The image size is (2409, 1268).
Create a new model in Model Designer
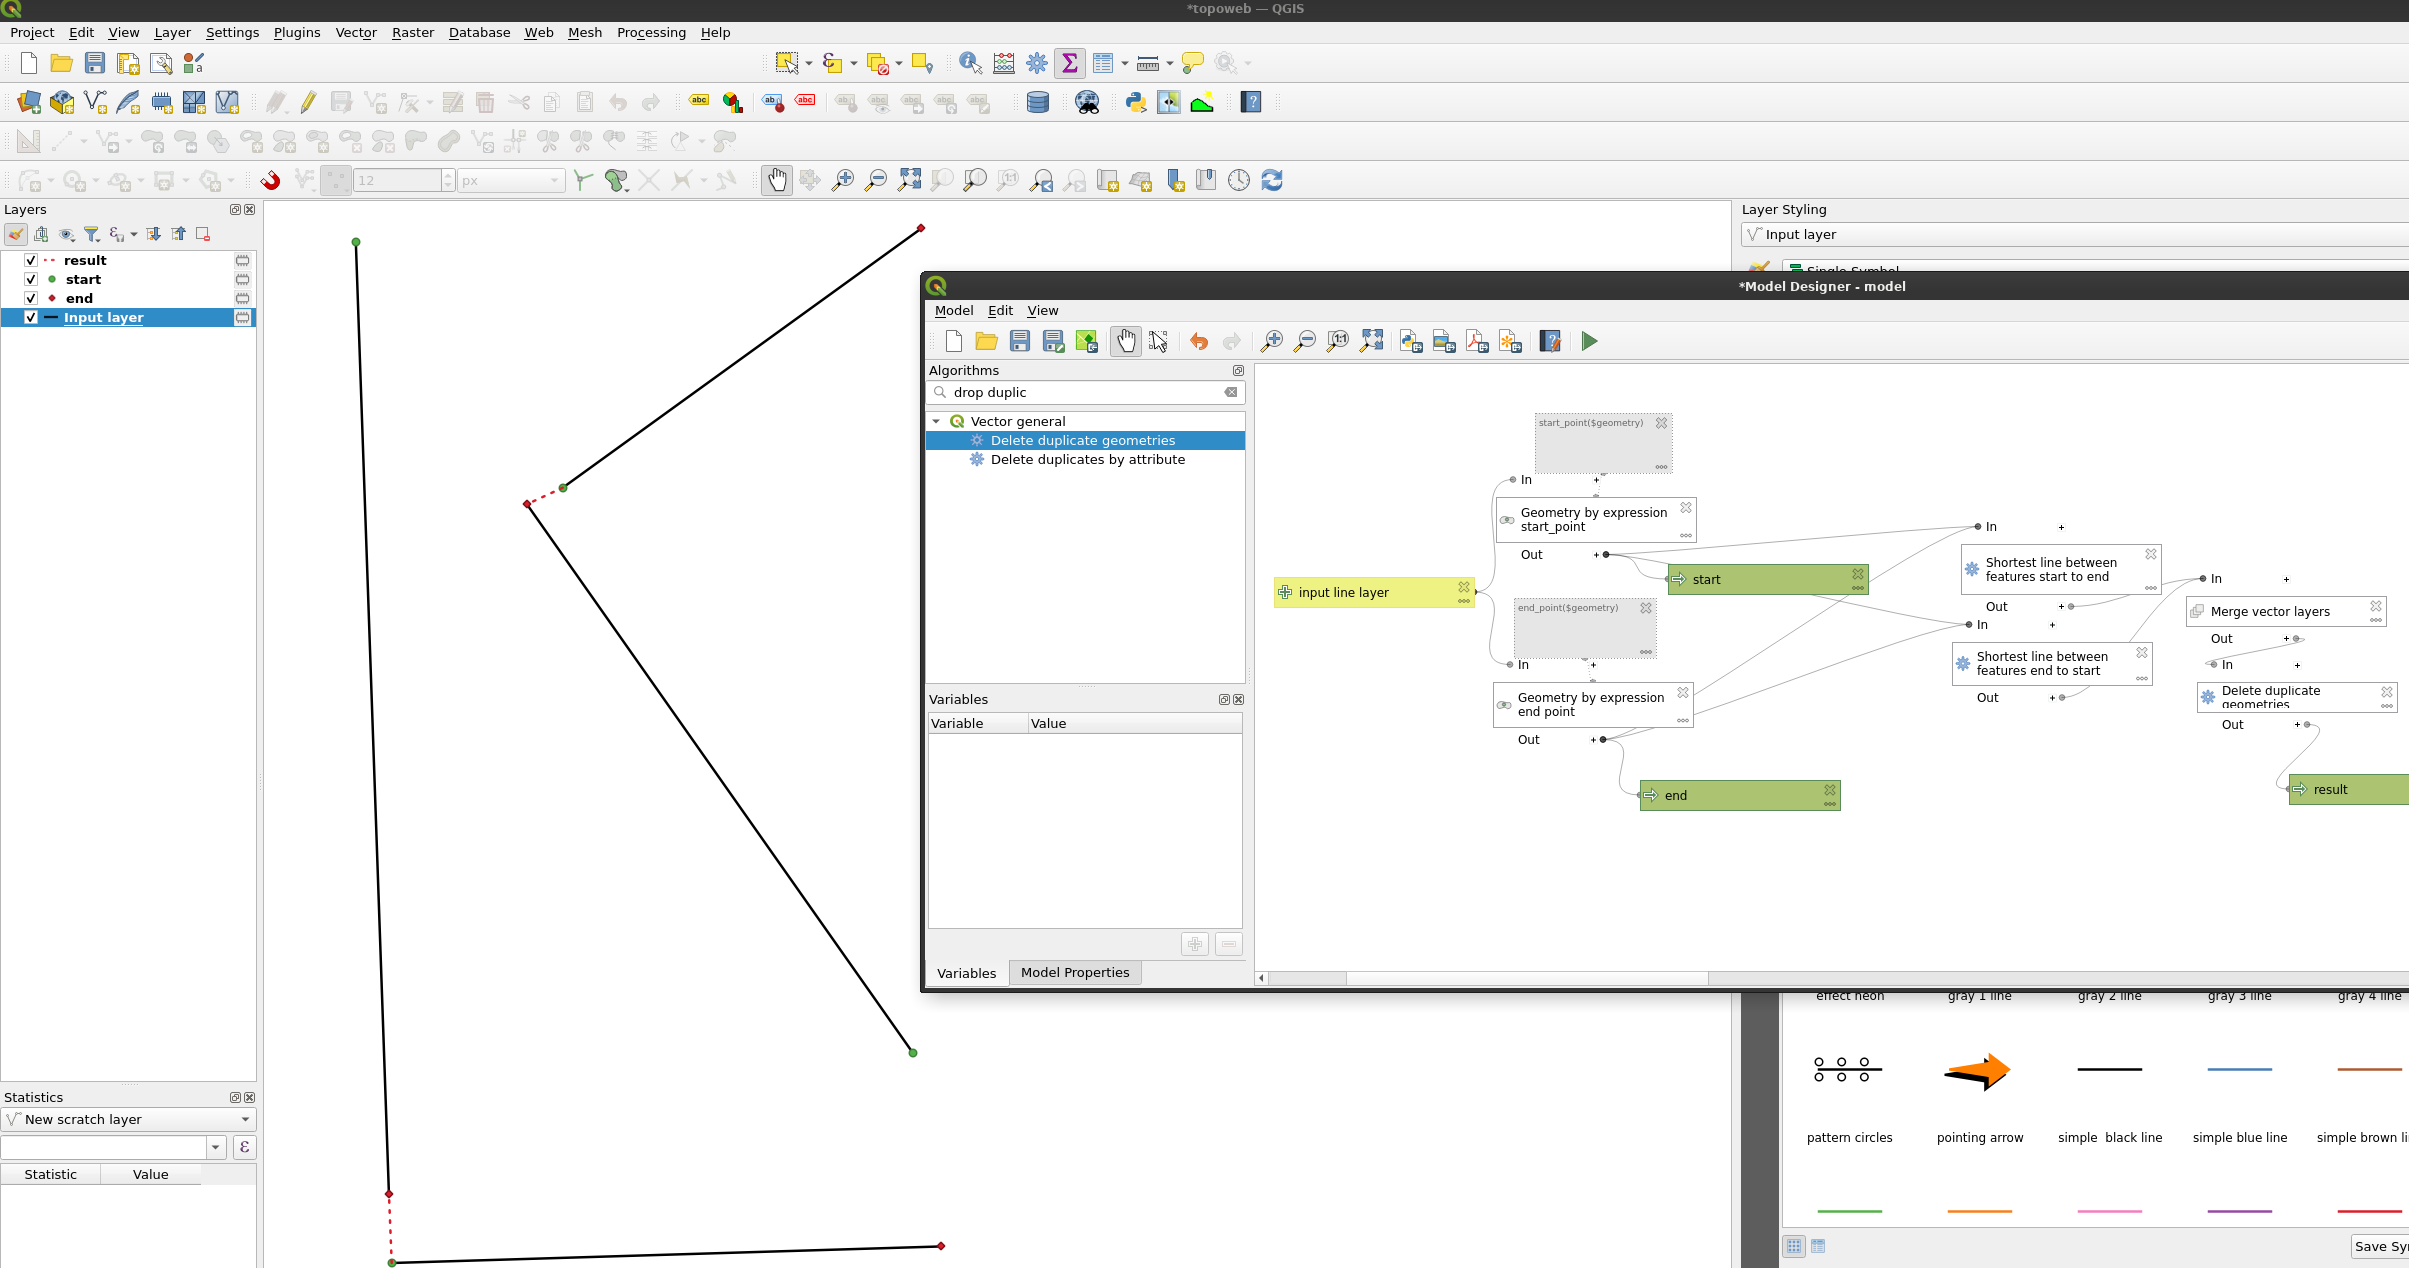[x=953, y=342]
